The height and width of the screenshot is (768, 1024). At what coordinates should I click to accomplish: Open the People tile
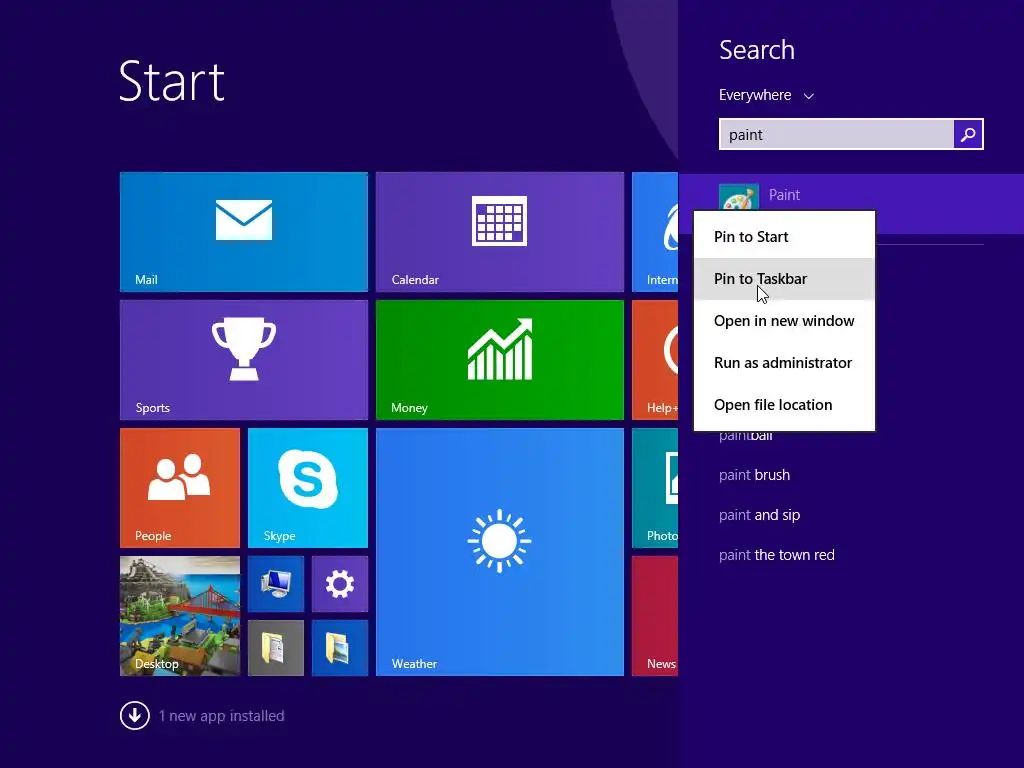coord(180,488)
